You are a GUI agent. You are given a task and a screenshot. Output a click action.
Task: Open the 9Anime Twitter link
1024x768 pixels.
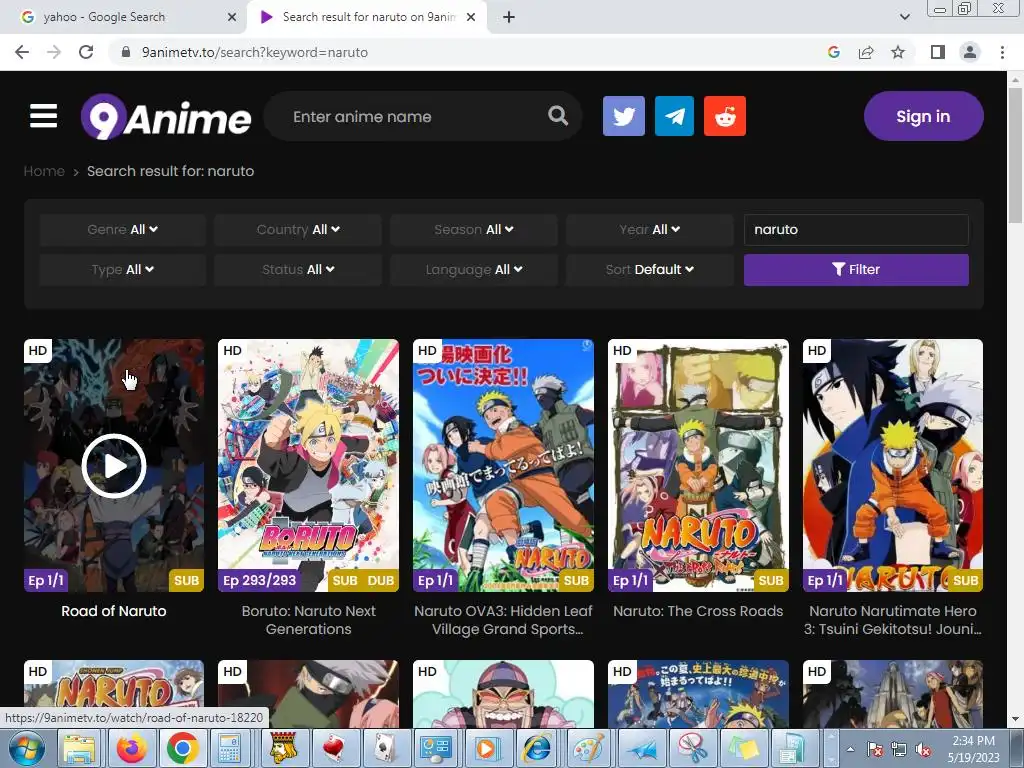[624, 116]
